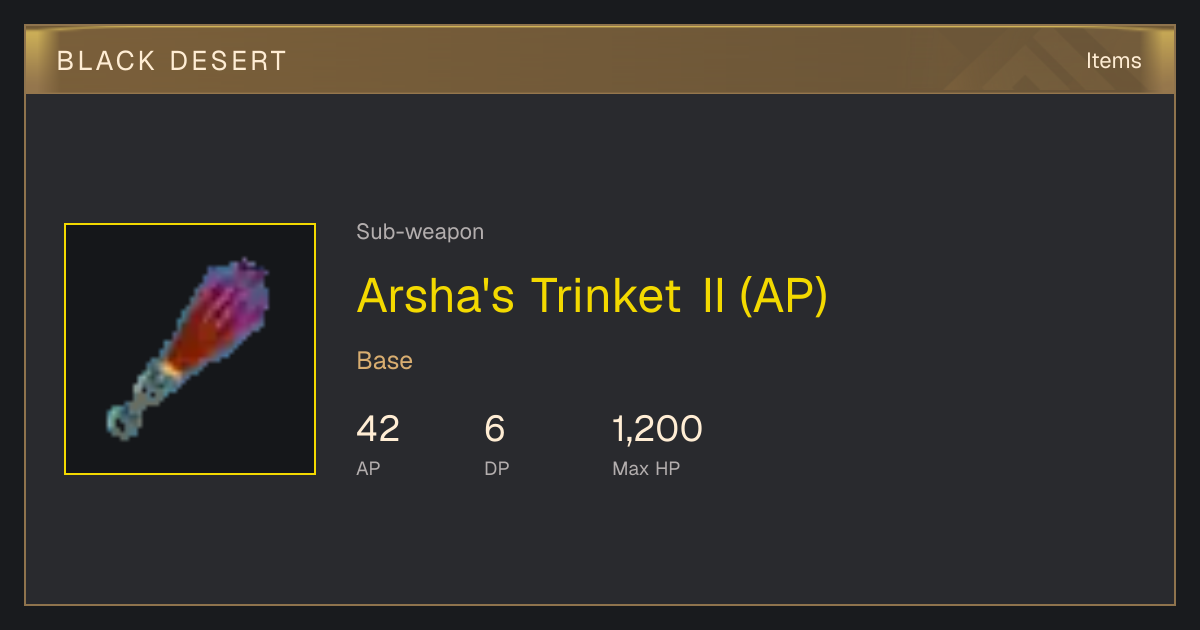Click the Base enhancement level text

click(385, 361)
